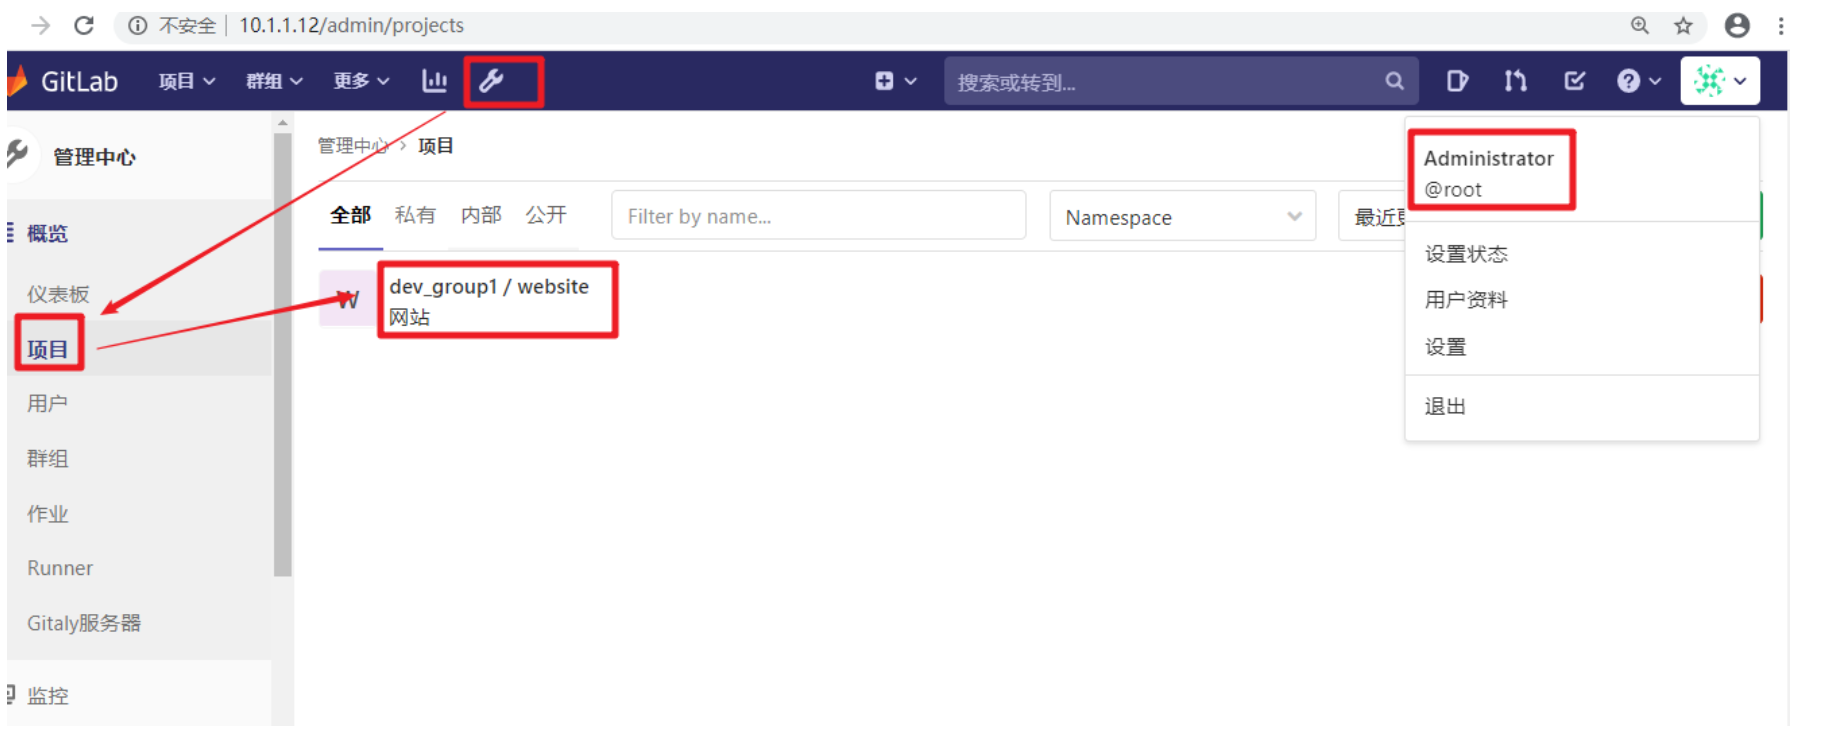Click the sidebar scrollbar up arrow
Viewport: 1825px width, 745px height.
[283, 122]
